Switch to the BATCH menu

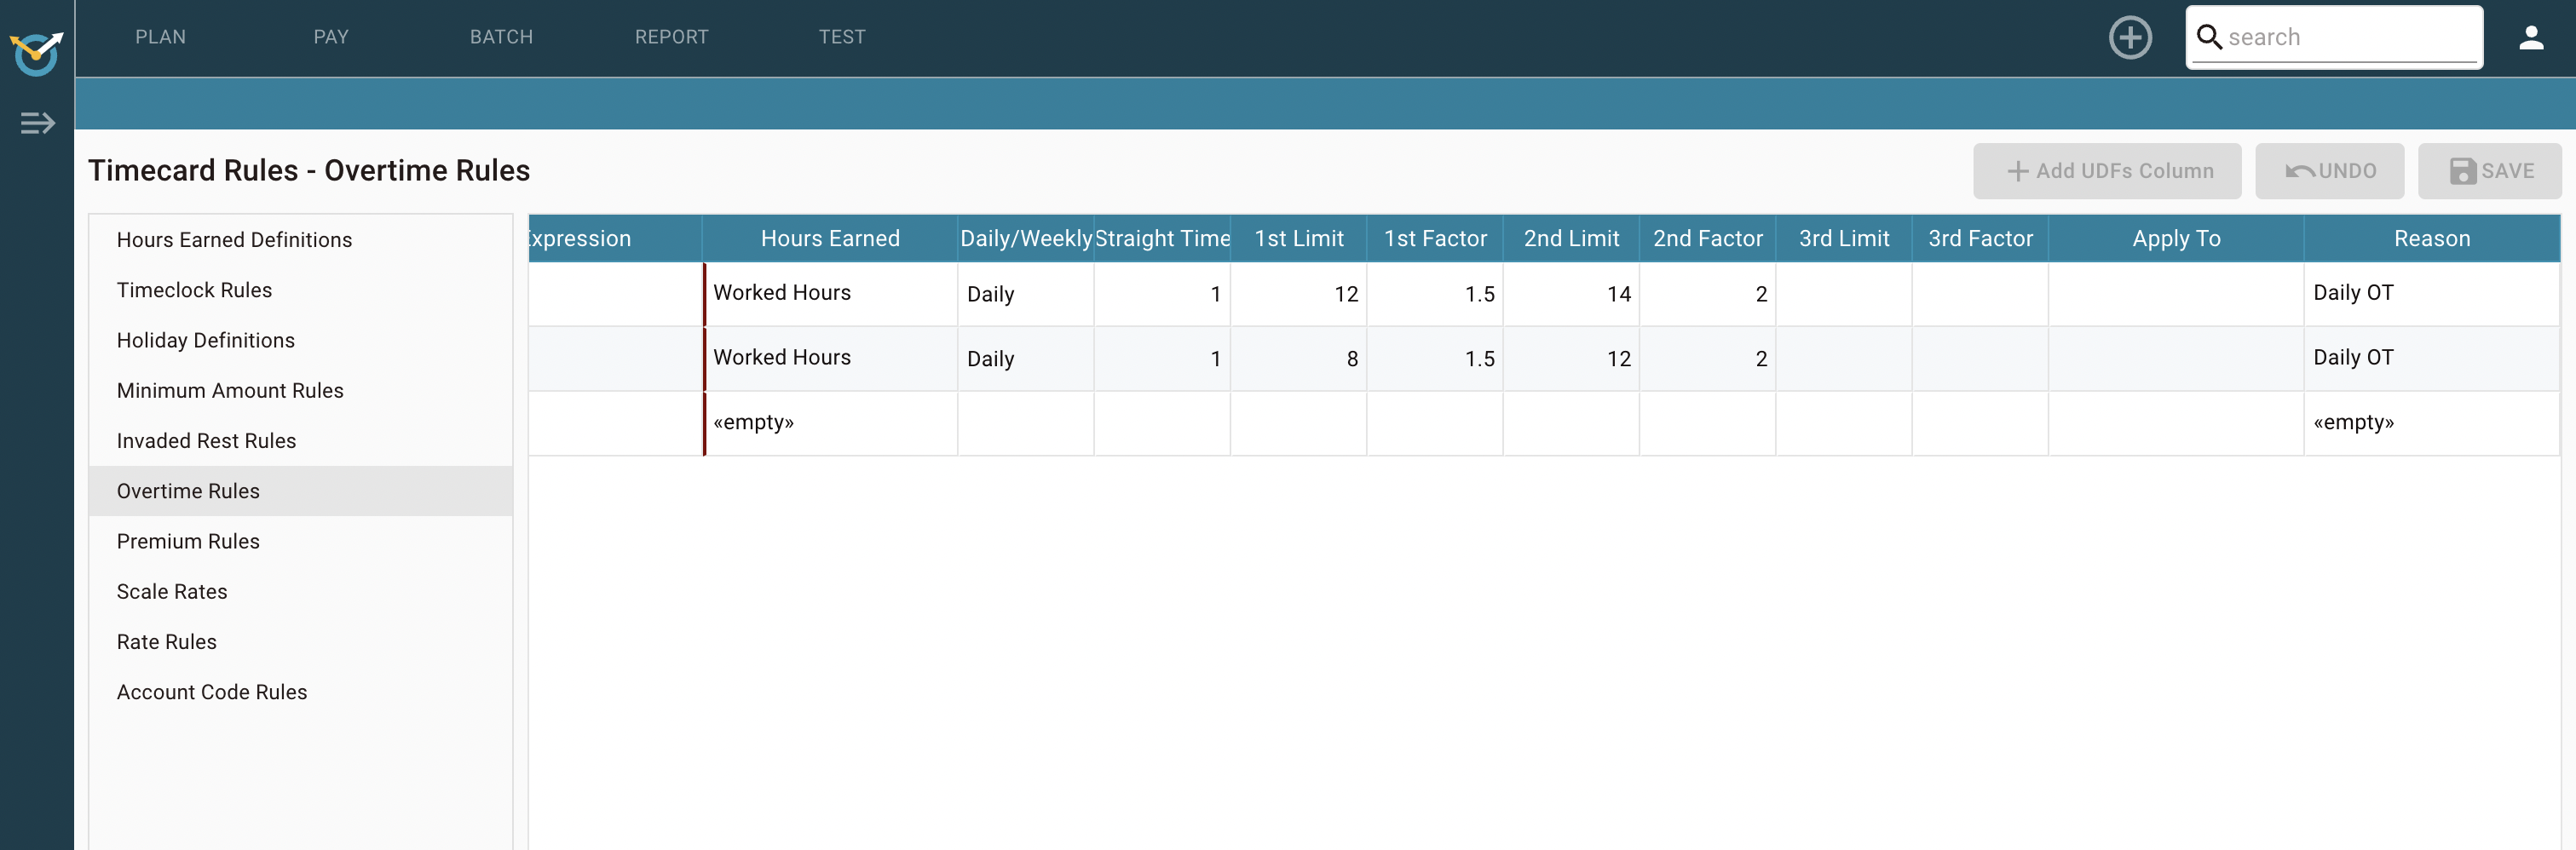click(501, 37)
